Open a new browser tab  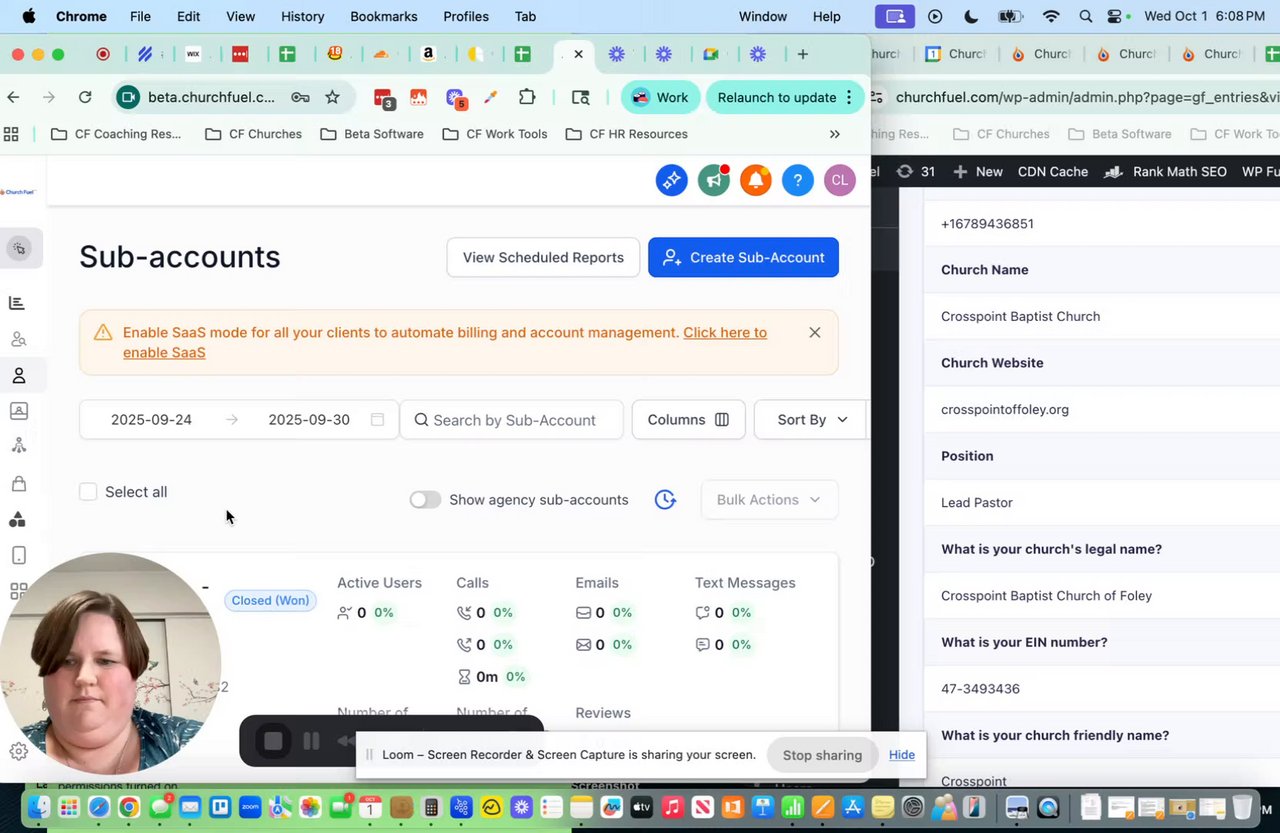802,54
